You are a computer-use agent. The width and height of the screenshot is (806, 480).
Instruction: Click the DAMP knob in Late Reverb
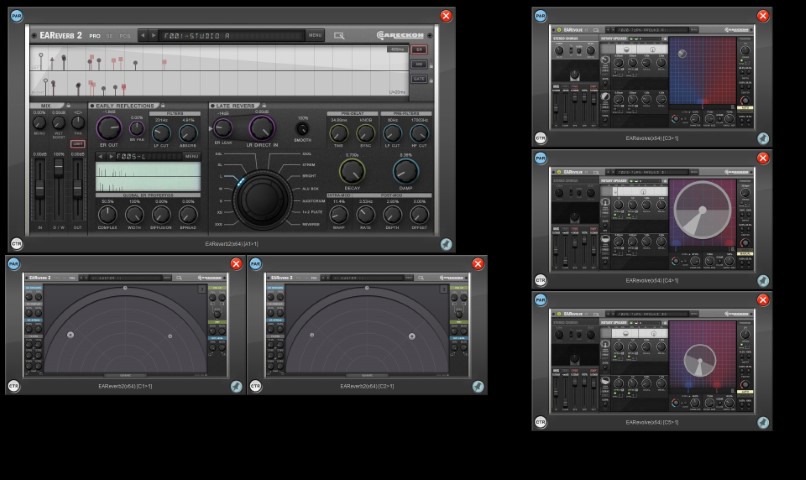coord(406,171)
